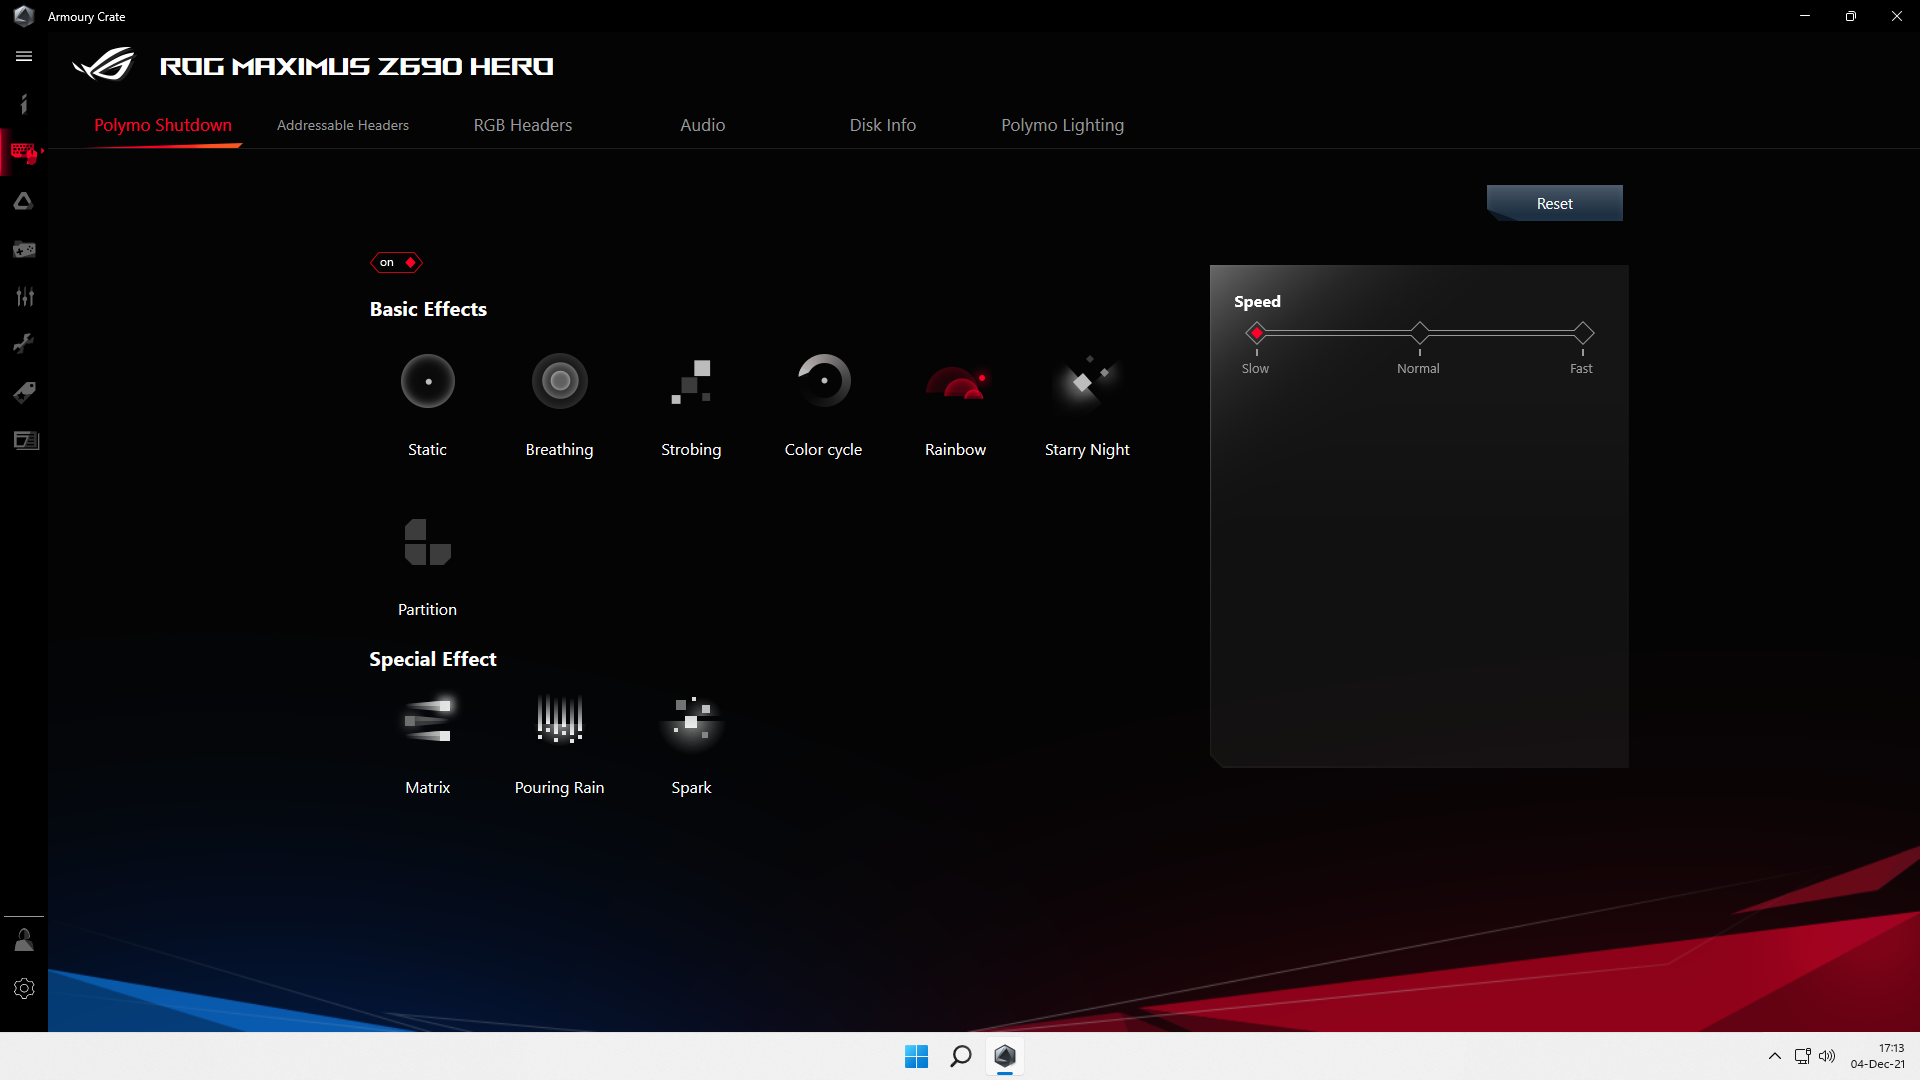Select the Pouring Rain effect
The width and height of the screenshot is (1920, 1080).
560,720
